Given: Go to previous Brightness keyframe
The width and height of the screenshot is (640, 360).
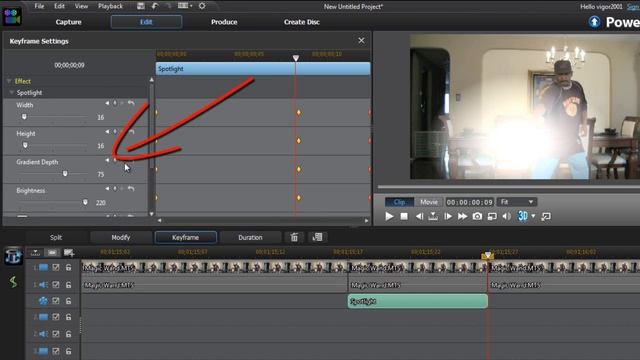Looking at the screenshot, I should point(107,189).
